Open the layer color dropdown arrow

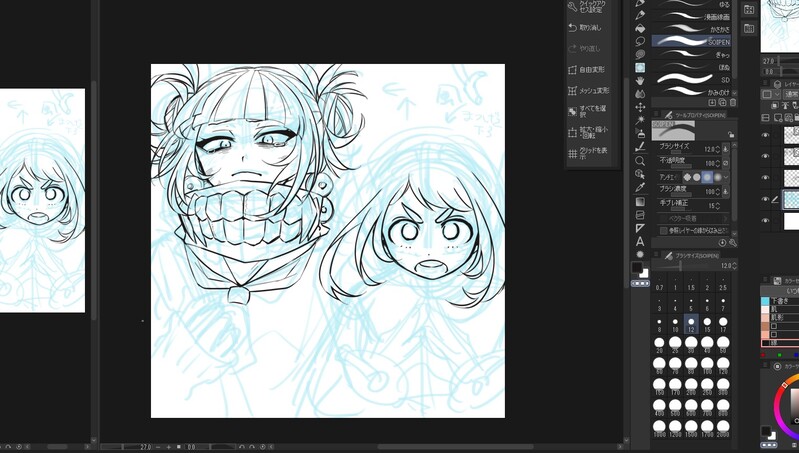click(778, 94)
